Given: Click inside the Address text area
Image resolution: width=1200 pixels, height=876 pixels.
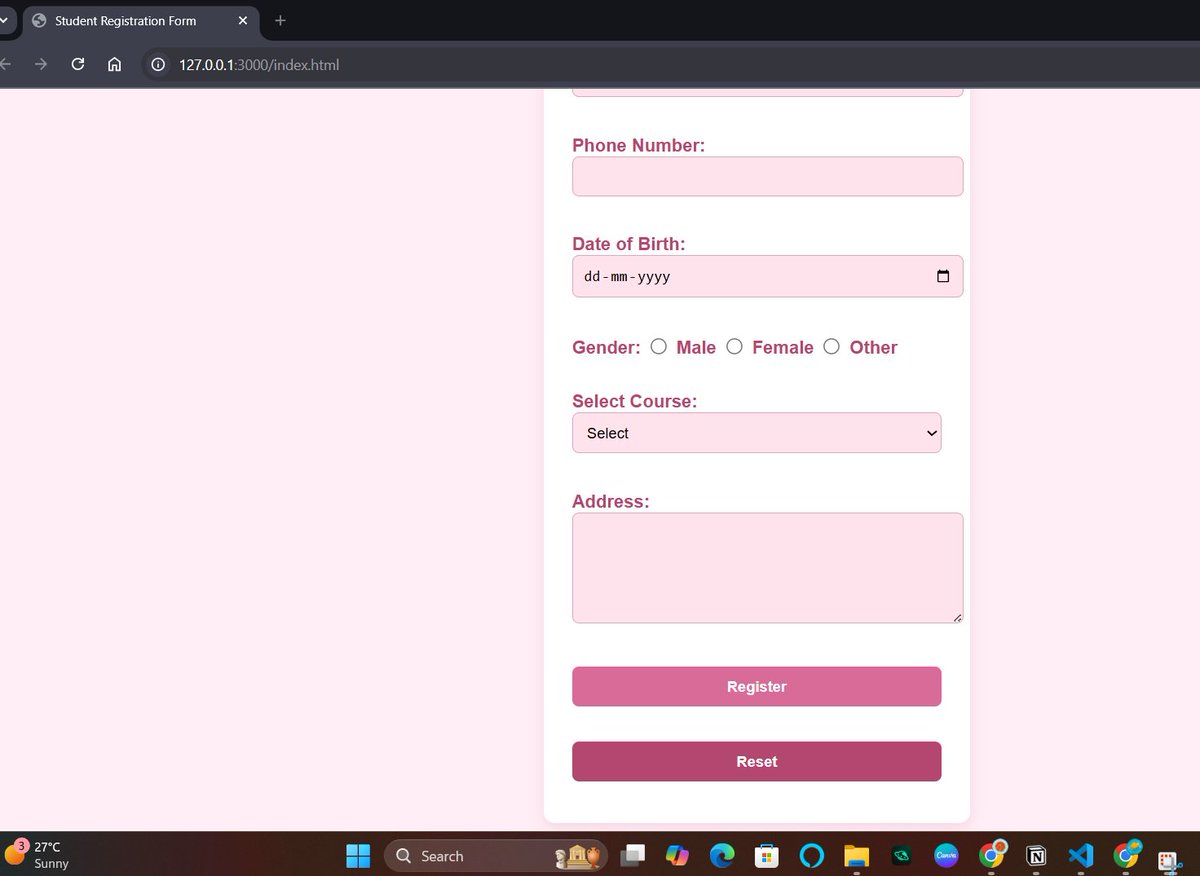Looking at the screenshot, I should click(x=766, y=566).
